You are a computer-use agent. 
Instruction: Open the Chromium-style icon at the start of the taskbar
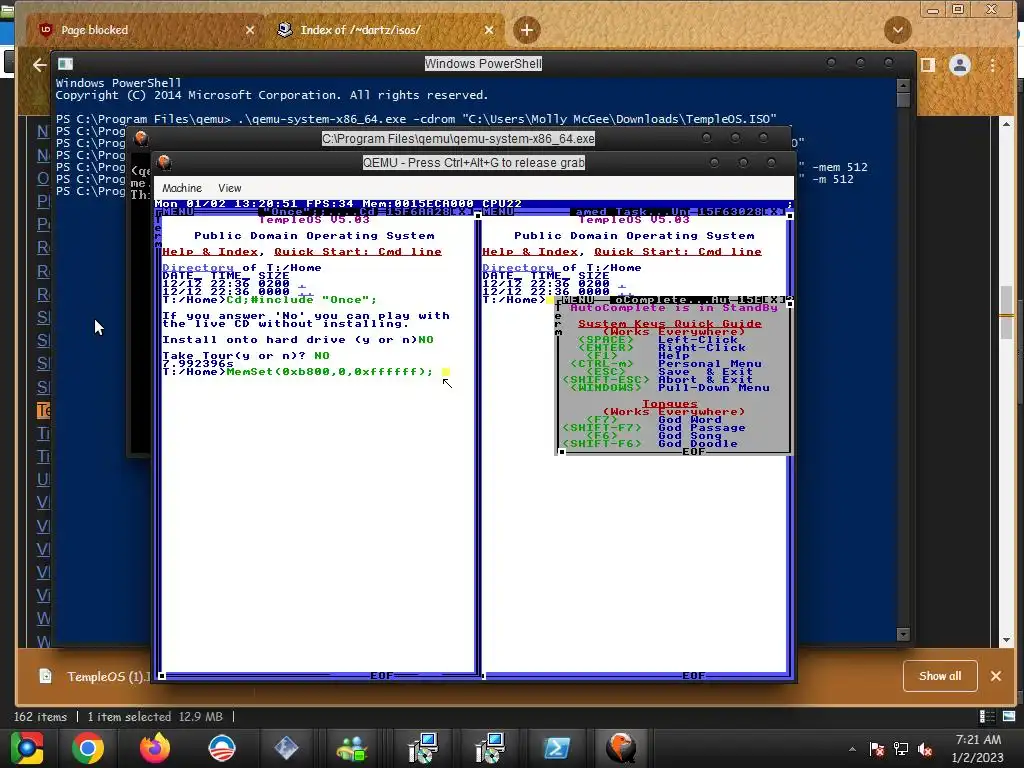(x=27, y=748)
